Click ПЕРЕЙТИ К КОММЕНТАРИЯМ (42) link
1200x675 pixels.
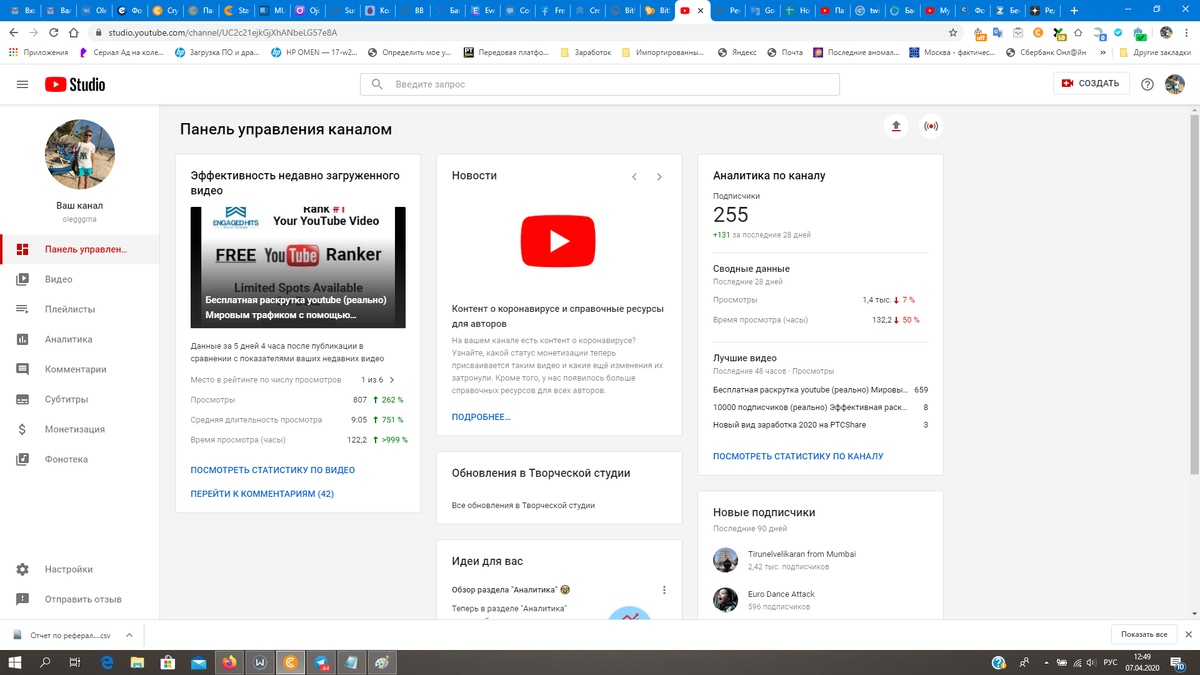262,494
